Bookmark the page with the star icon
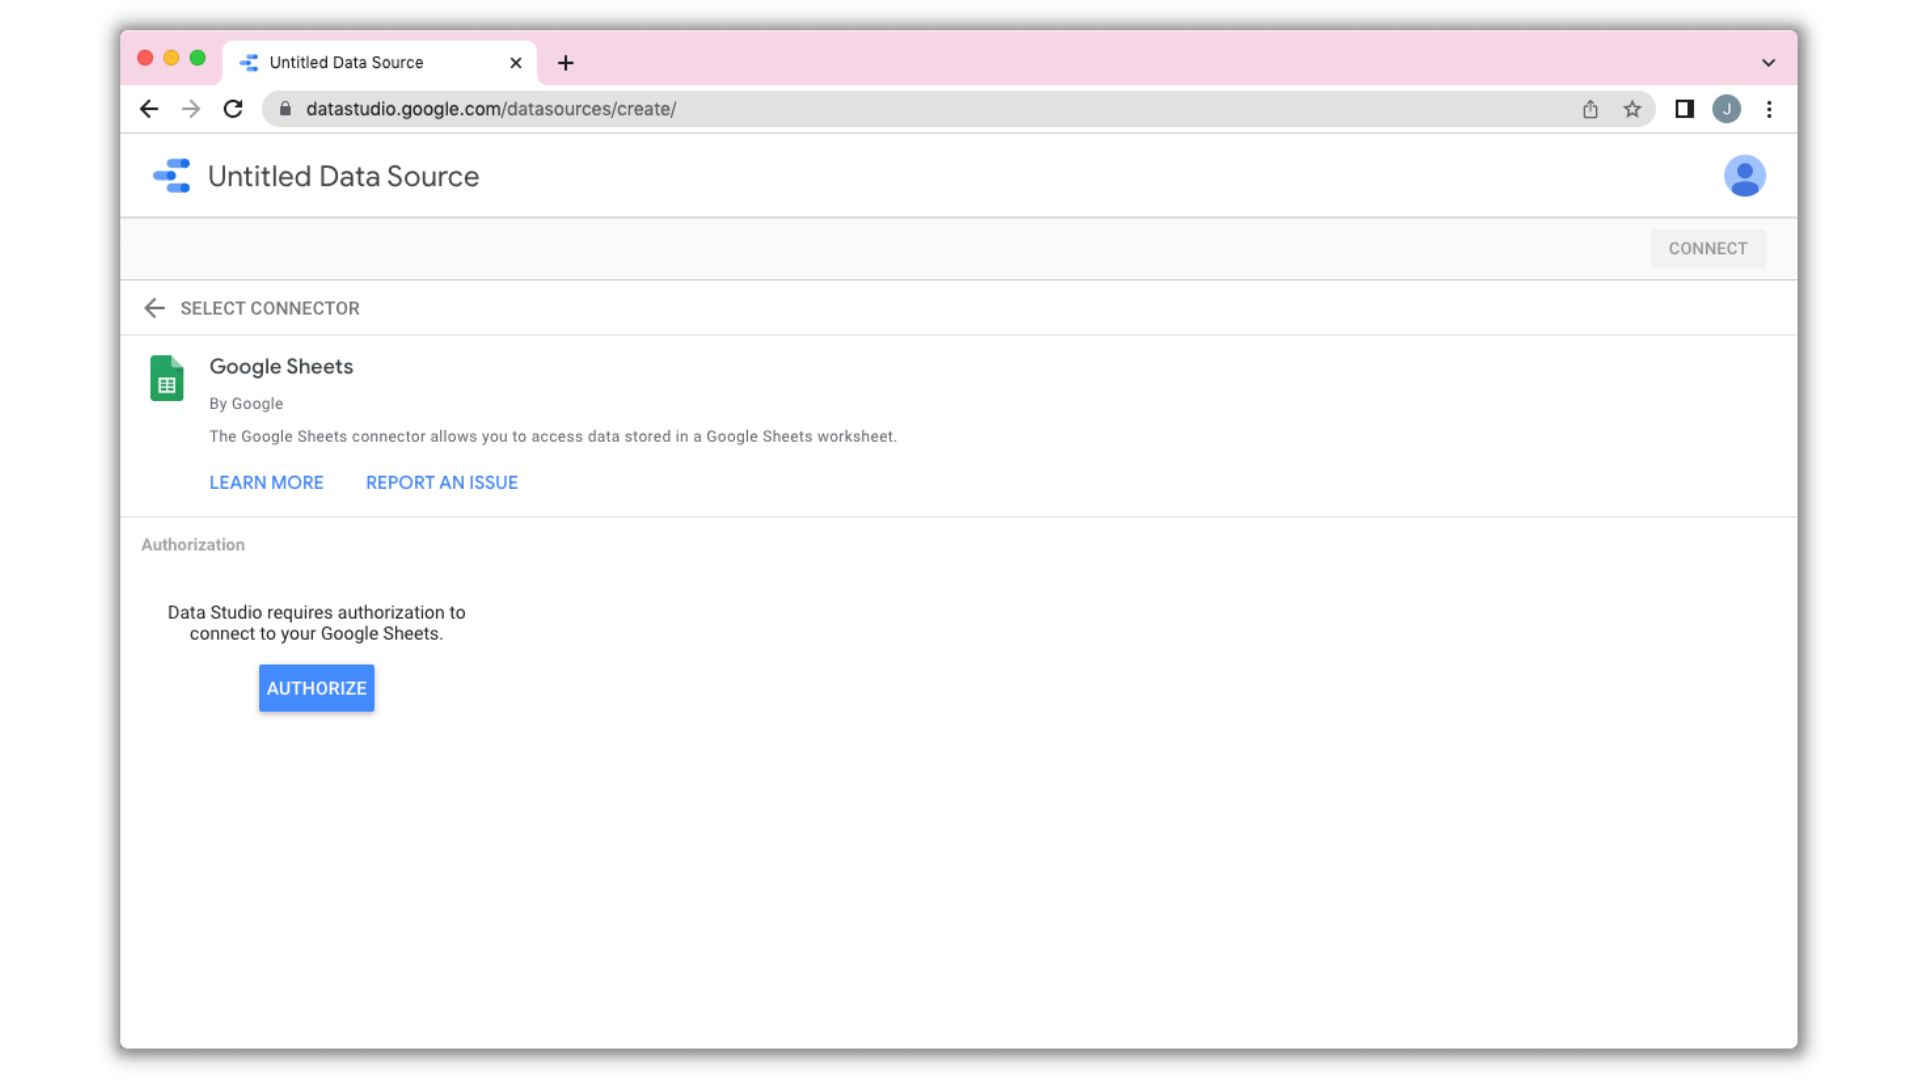Screen dimensions: 1920x1080 point(1632,109)
